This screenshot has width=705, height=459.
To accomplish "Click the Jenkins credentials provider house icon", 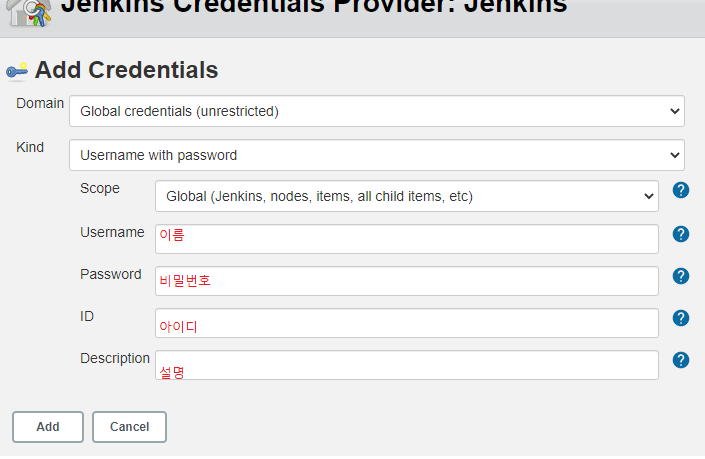I will 29,13.
